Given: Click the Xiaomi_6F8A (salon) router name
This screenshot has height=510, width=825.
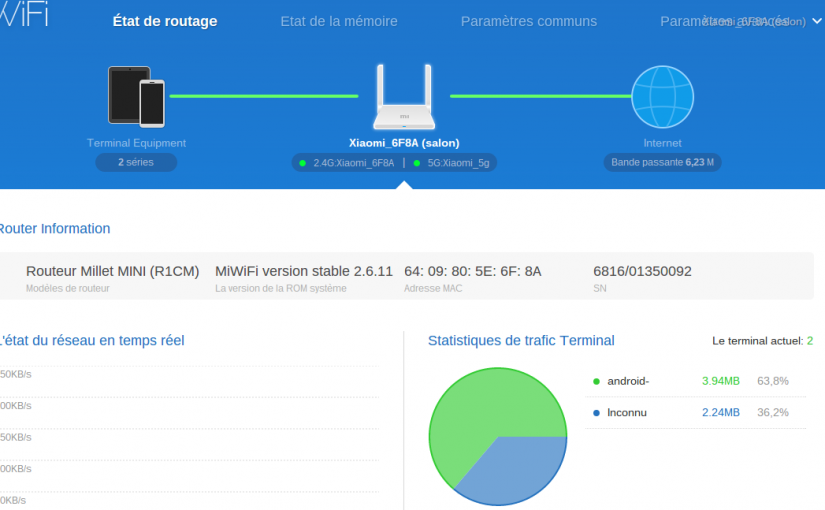Looking at the screenshot, I should 404,143.
